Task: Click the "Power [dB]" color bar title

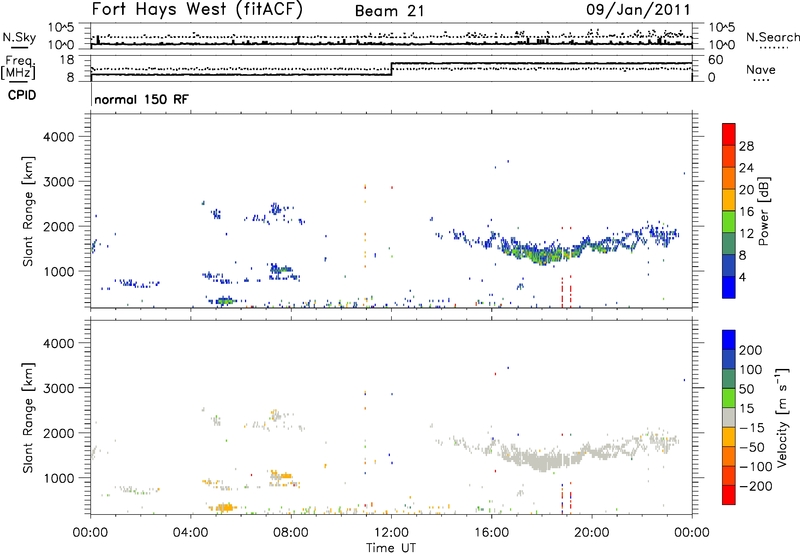Action: tap(764, 211)
